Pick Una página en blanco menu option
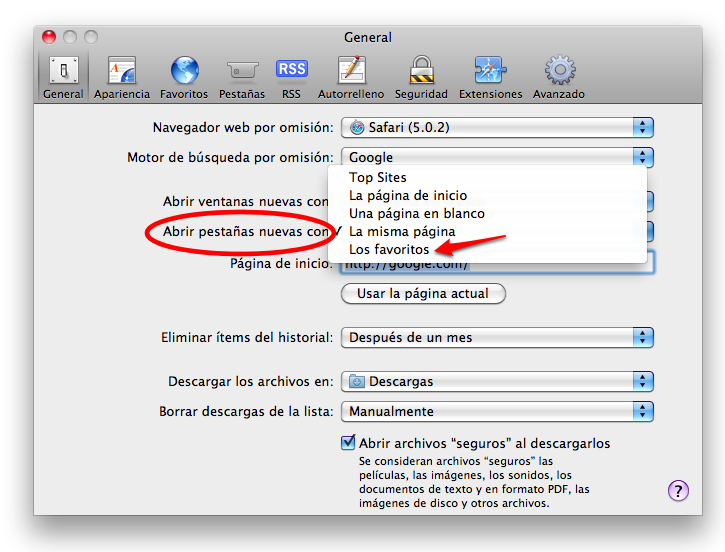This screenshot has width=725, height=552. click(x=416, y=213)
